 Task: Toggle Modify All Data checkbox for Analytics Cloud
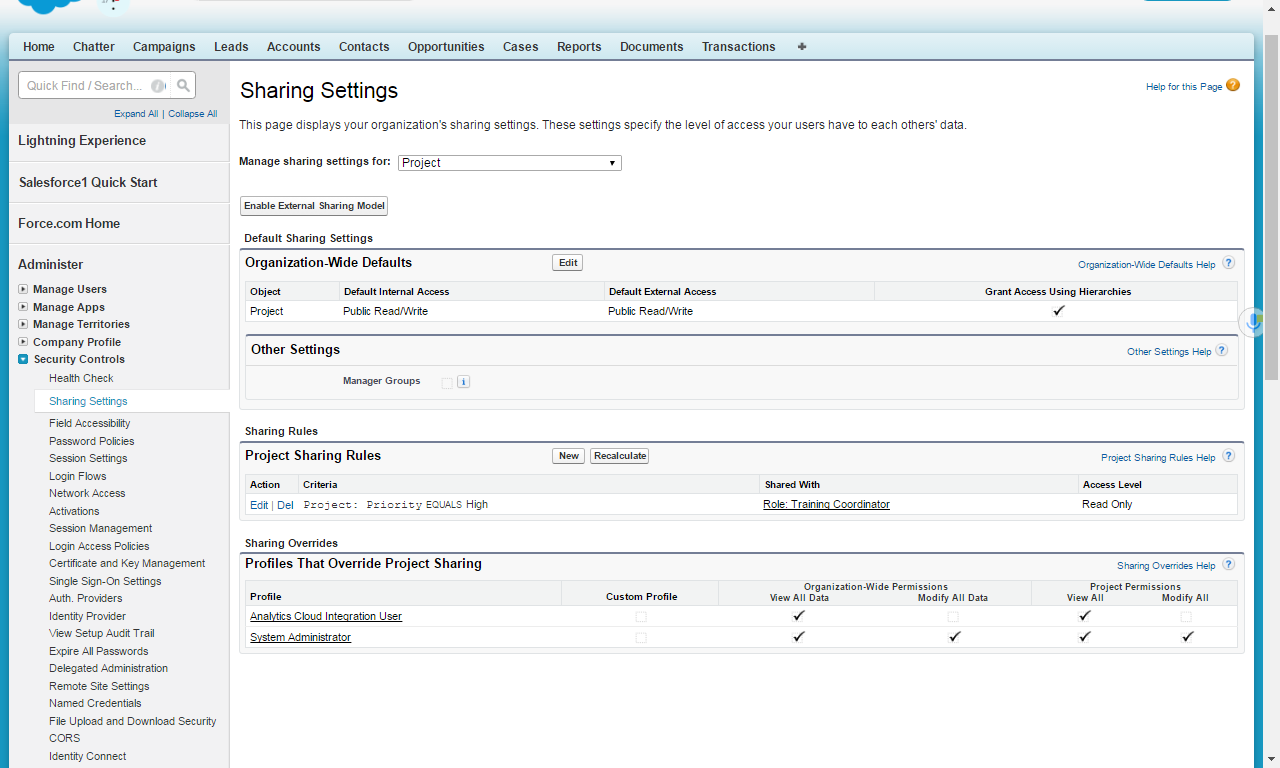[953, 617]
